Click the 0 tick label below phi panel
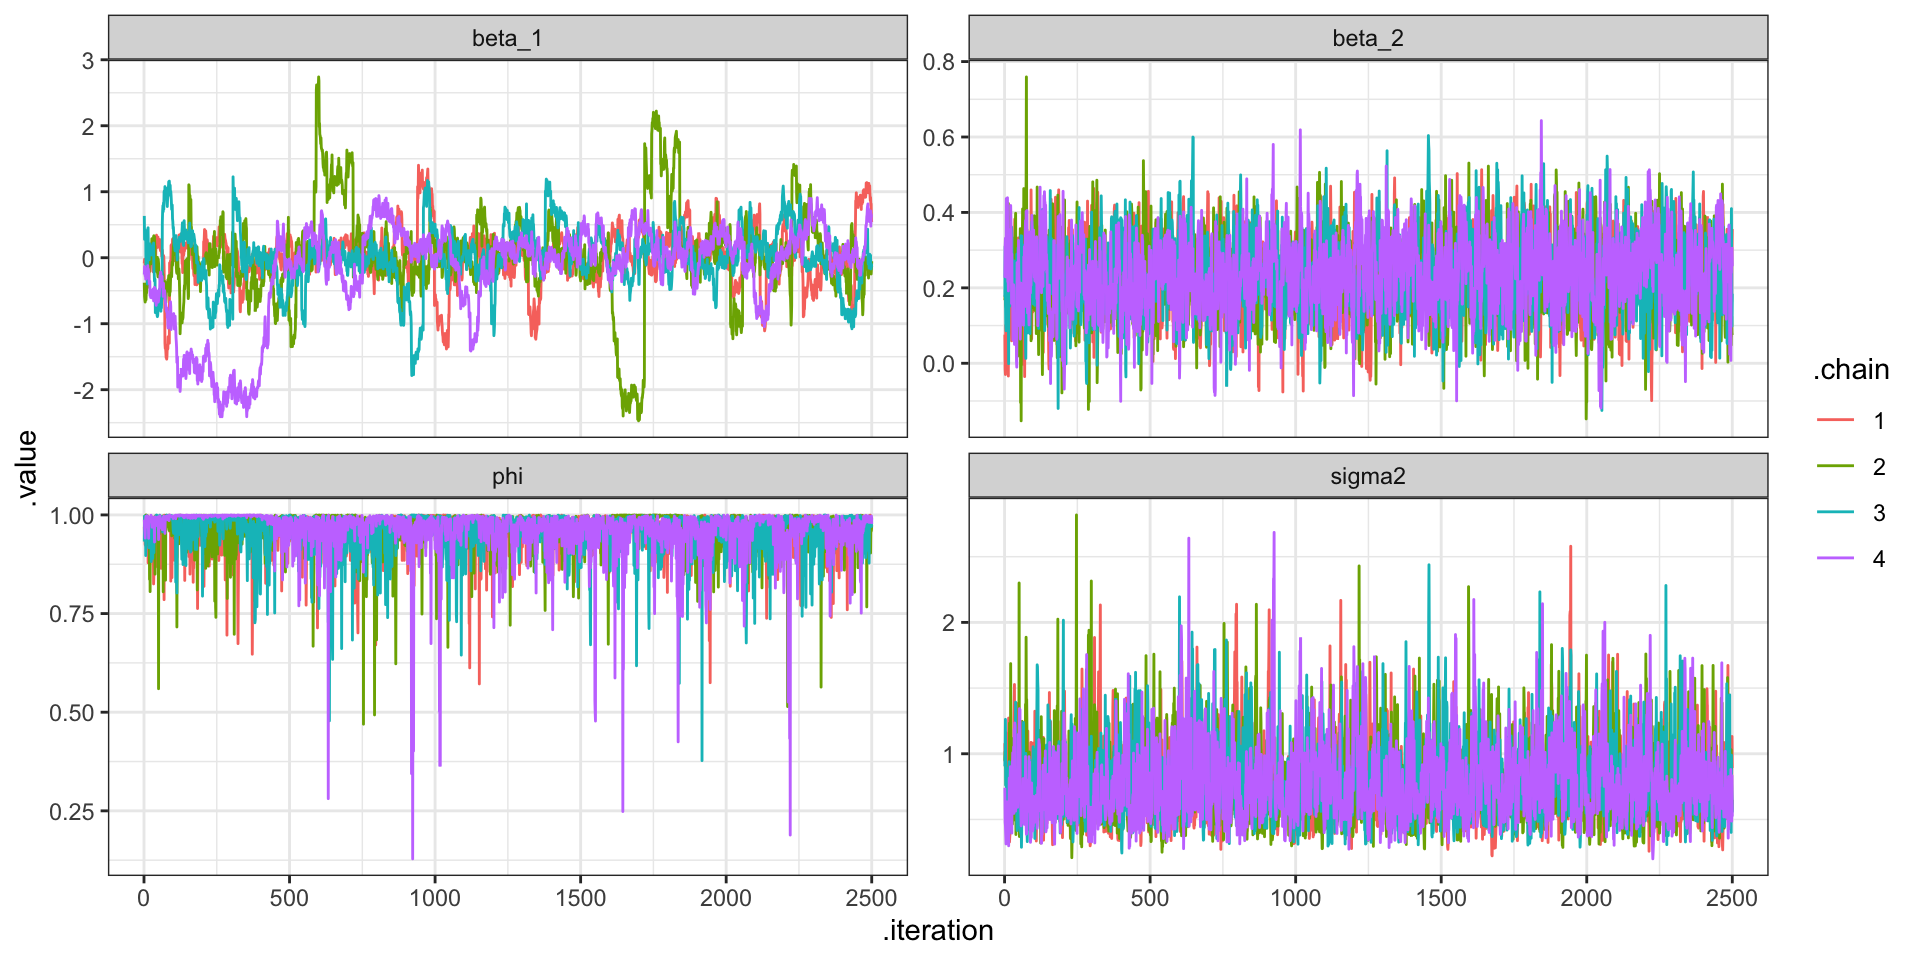Viewport: 1920px width, 960px height. click(144, 898)
